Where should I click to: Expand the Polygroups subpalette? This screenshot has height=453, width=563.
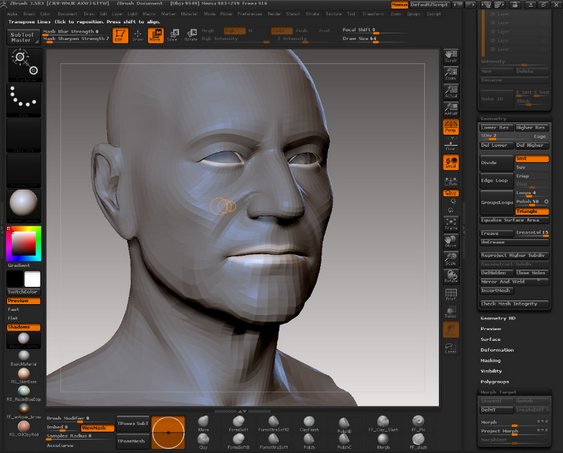tap(494, 382)
